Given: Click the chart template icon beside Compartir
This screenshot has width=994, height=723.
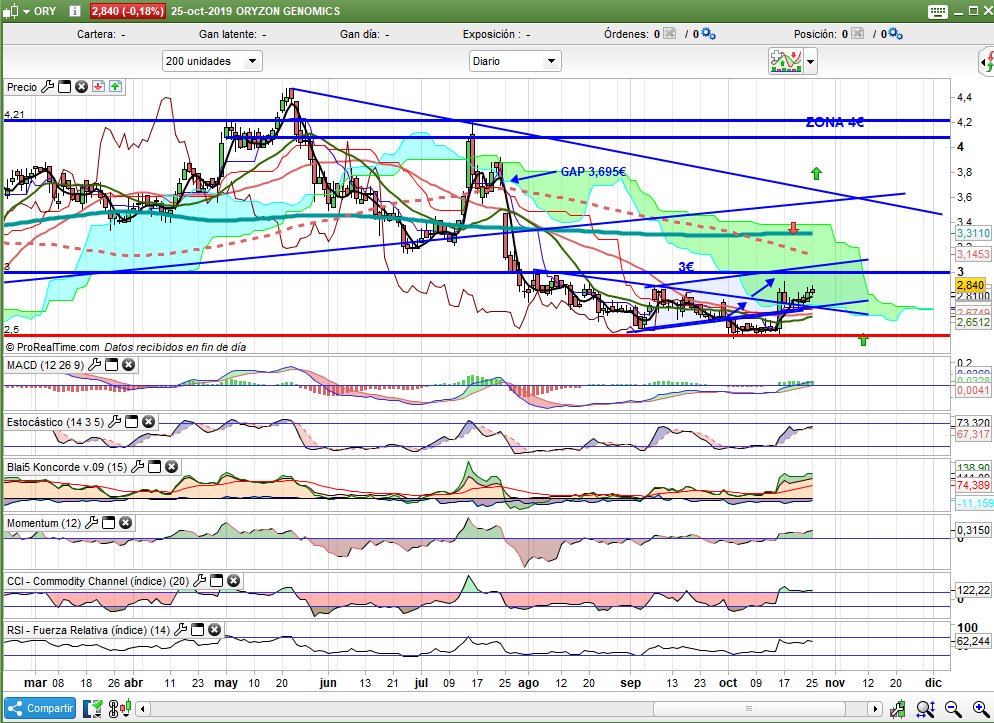Looking at the screenshot, I should [x=93, y=708].
